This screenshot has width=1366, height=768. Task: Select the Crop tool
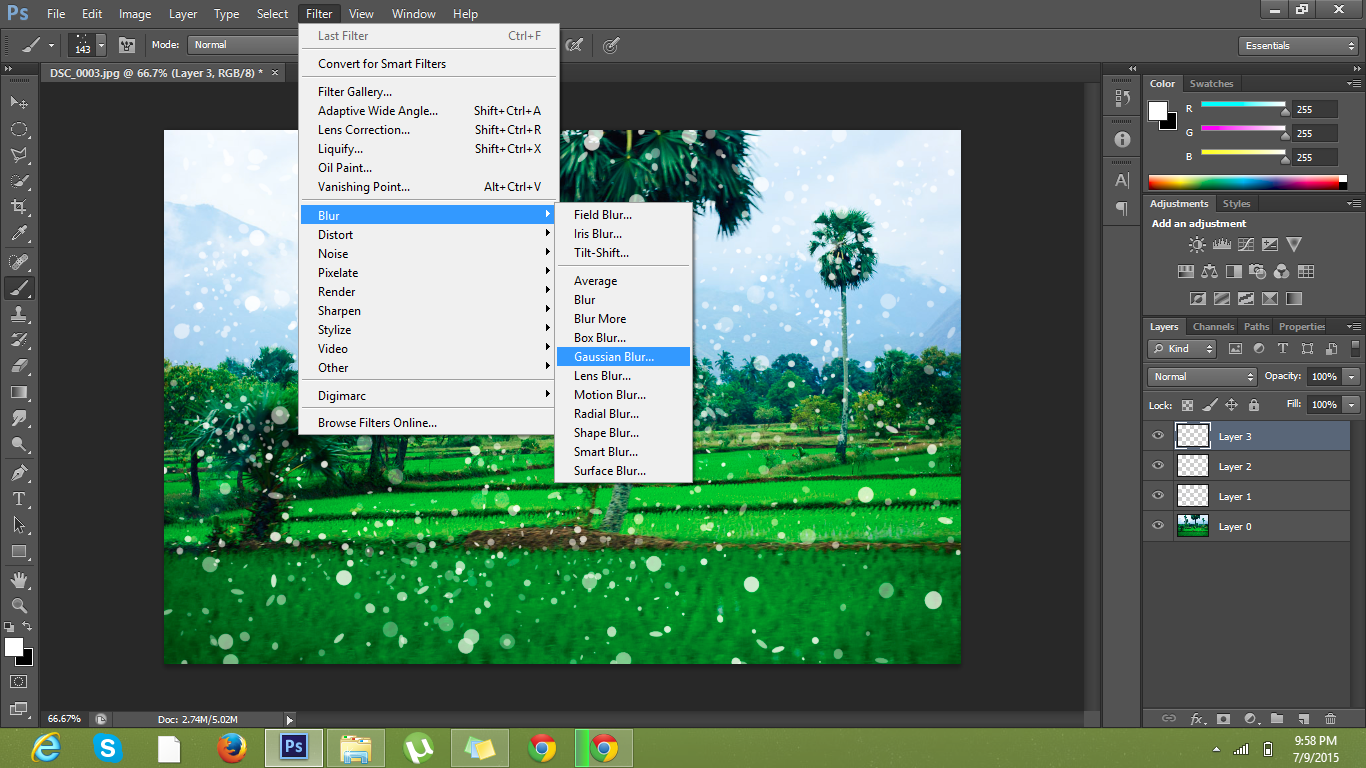point(18,207)
